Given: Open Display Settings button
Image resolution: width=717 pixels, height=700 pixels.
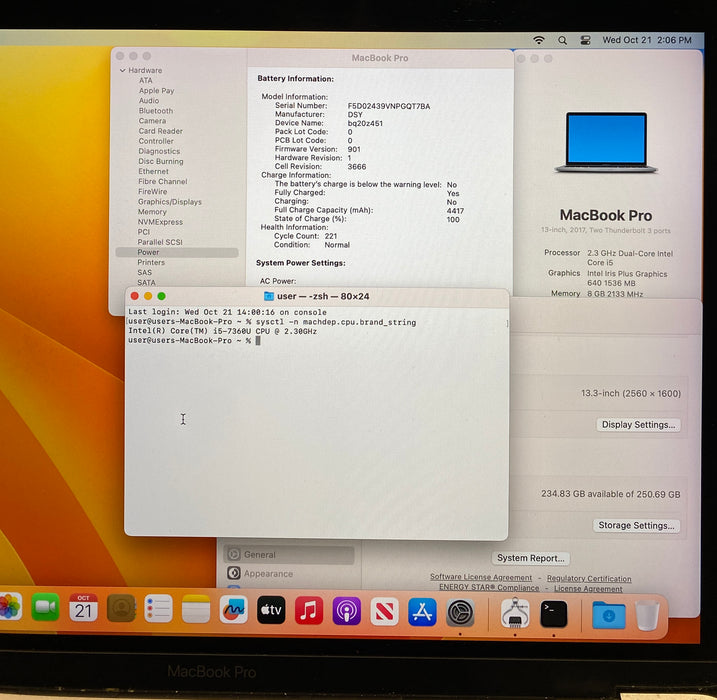Looking at the screenshot, I should coord(638,424).
